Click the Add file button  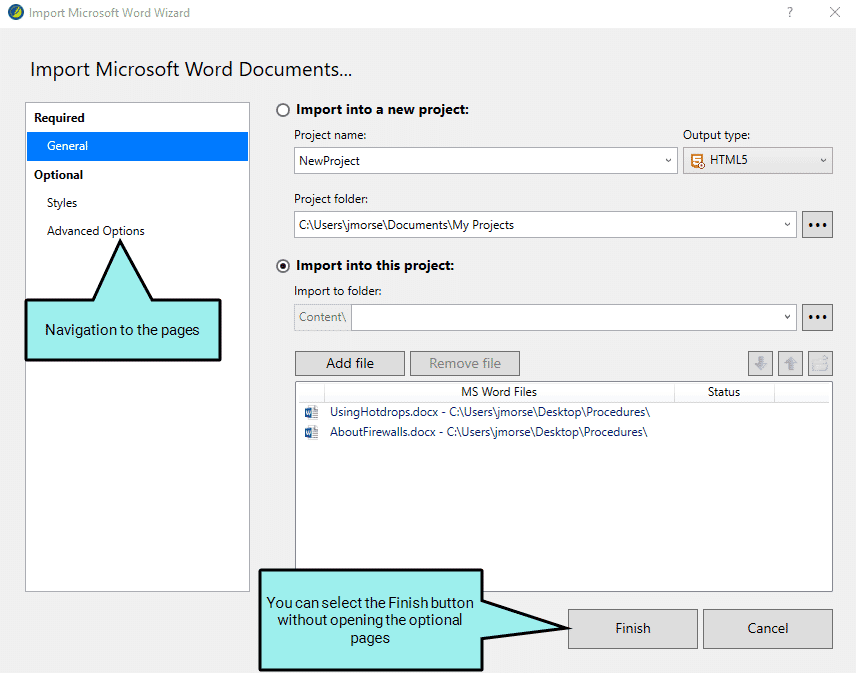(x=350, y=364)
